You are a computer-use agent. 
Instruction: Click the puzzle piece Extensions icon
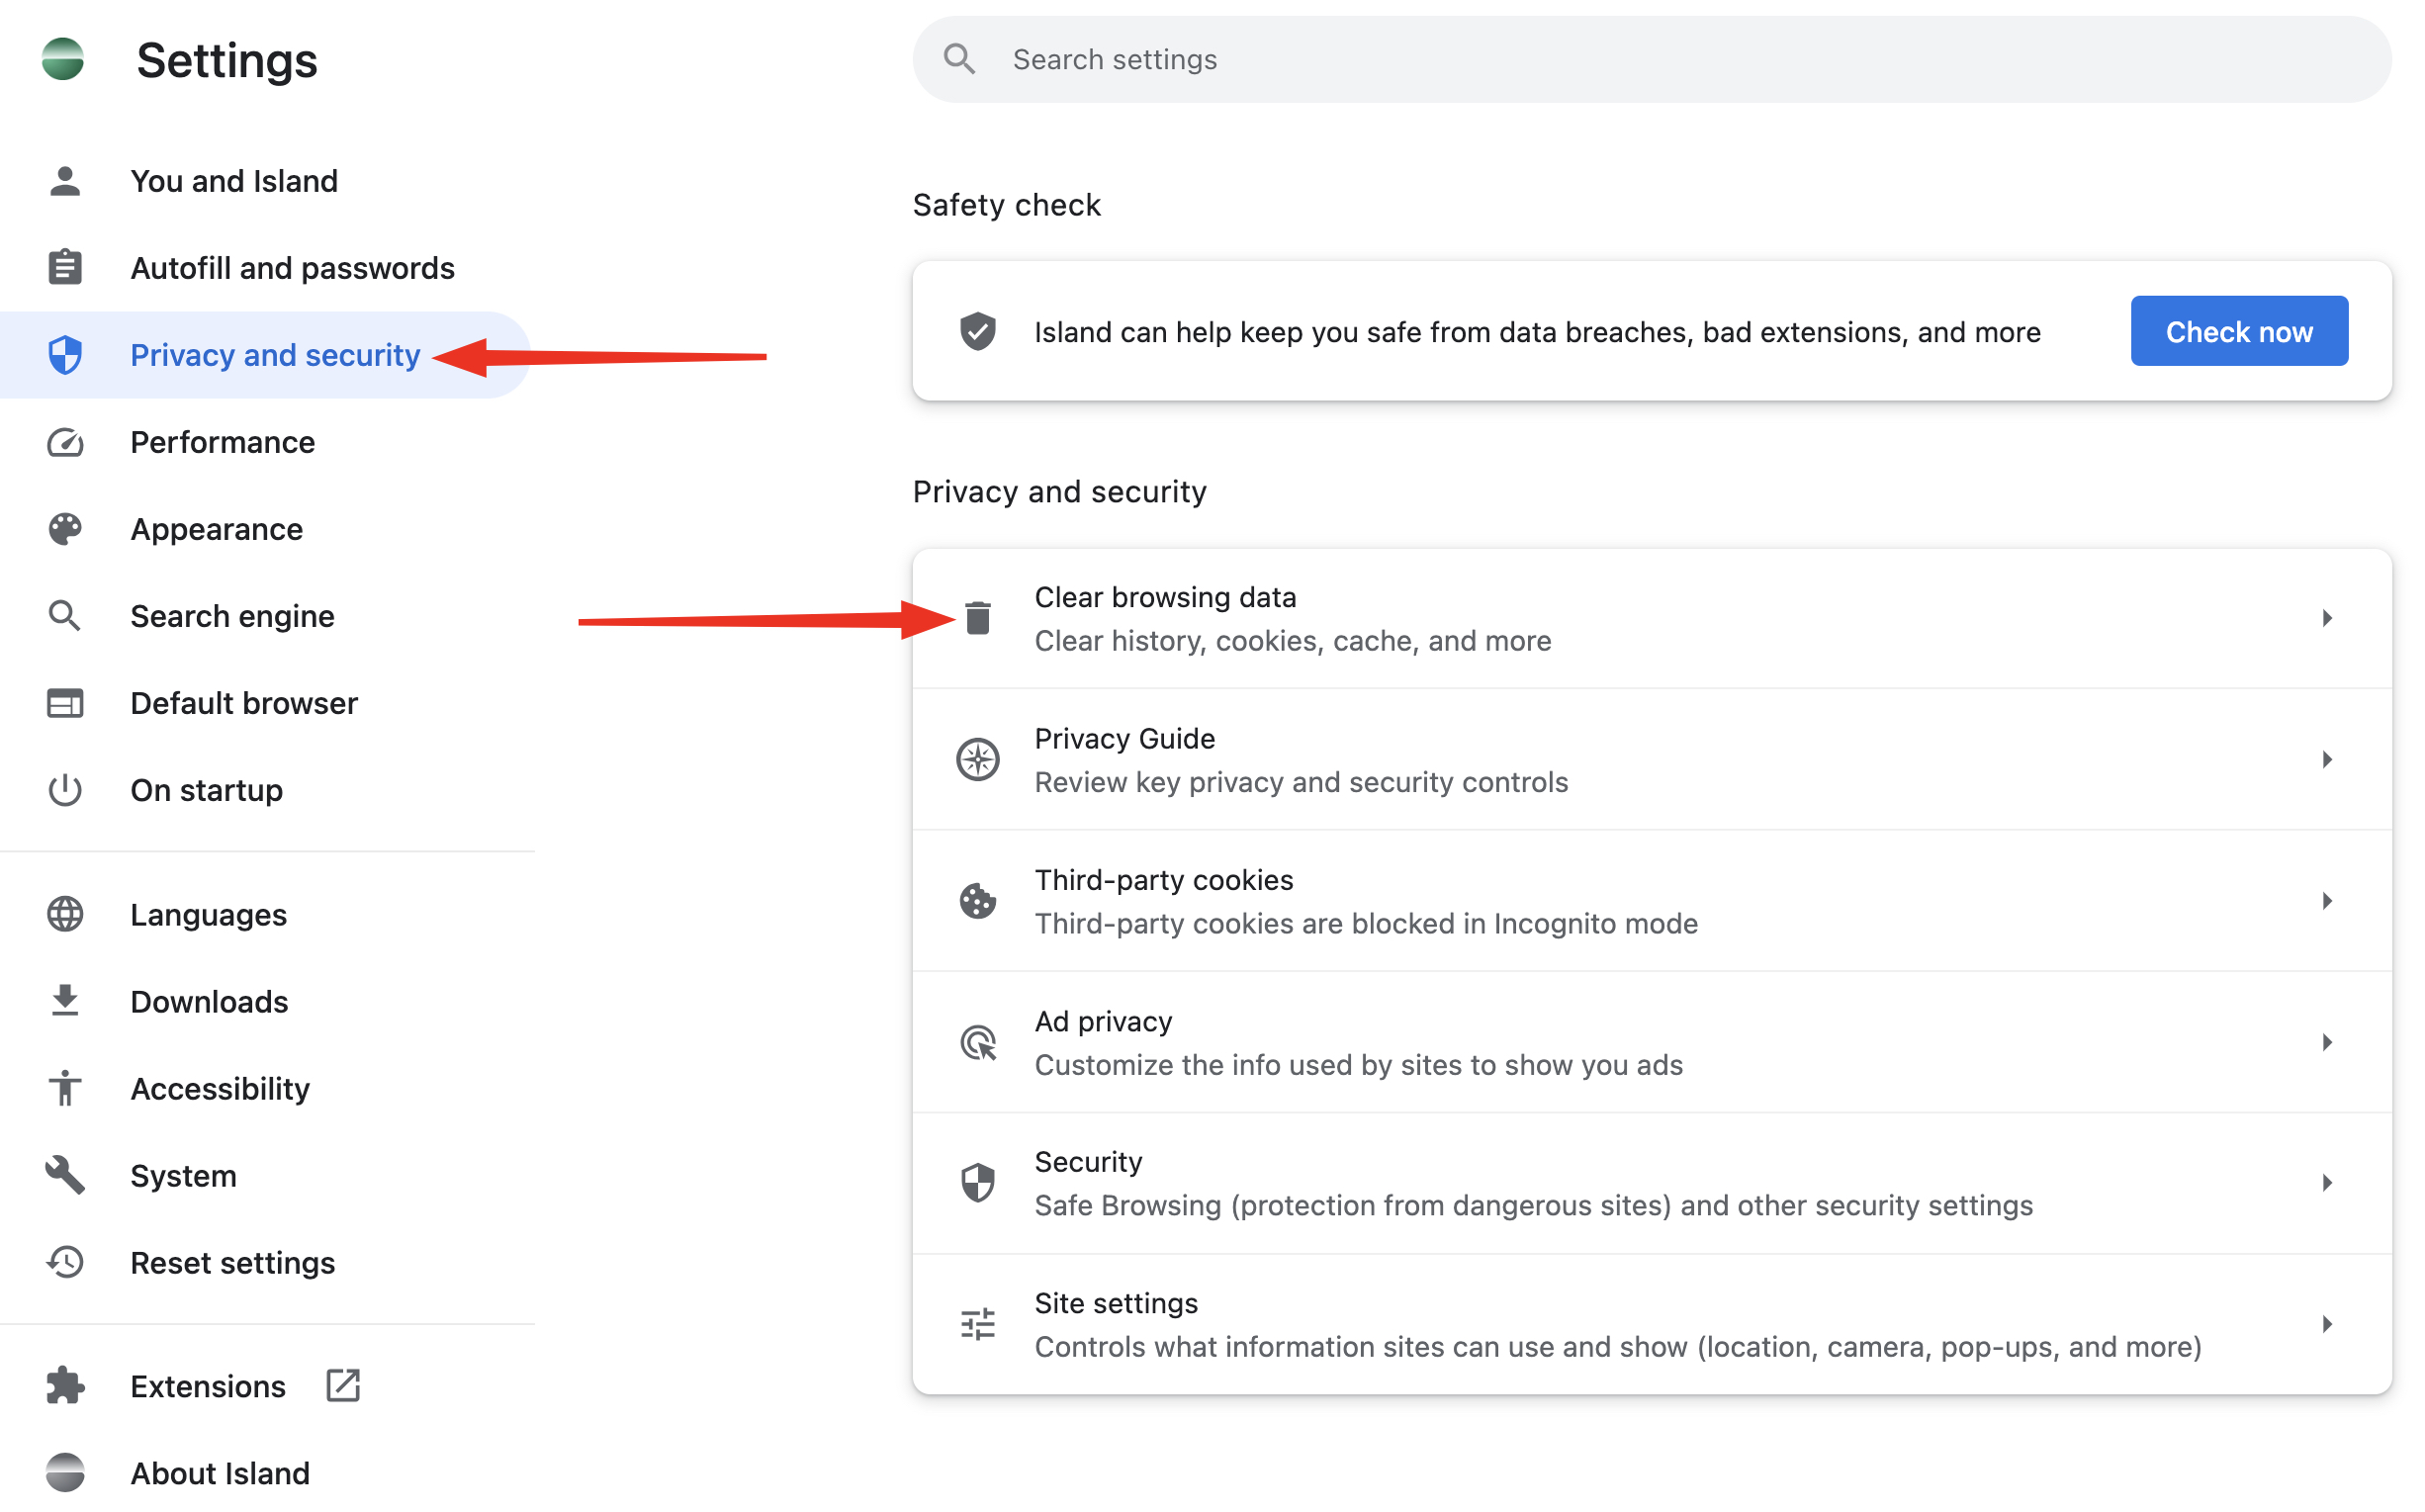(65, 1387)
